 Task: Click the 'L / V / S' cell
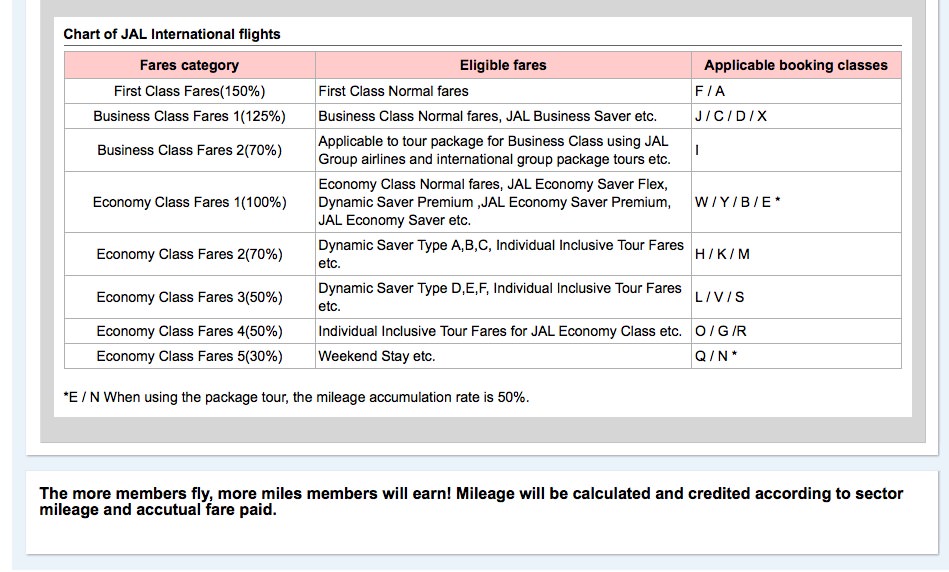796,297
